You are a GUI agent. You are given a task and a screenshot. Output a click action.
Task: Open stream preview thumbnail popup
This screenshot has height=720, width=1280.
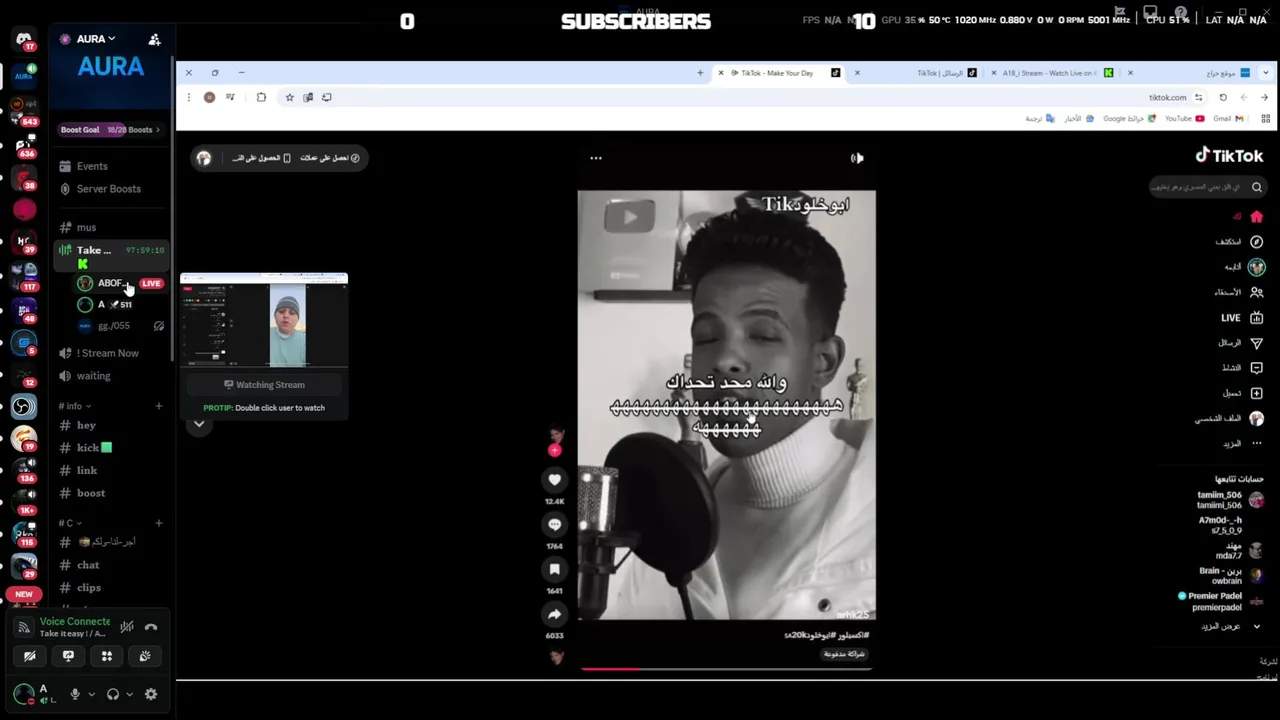coord(264,321)
